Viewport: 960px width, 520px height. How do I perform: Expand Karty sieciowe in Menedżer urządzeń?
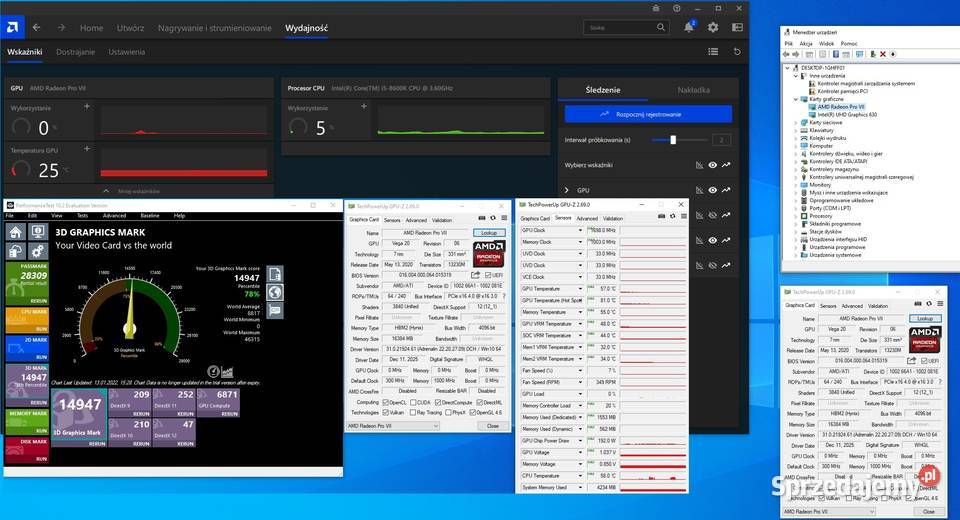pyautogui.click(x=796, y=122)
